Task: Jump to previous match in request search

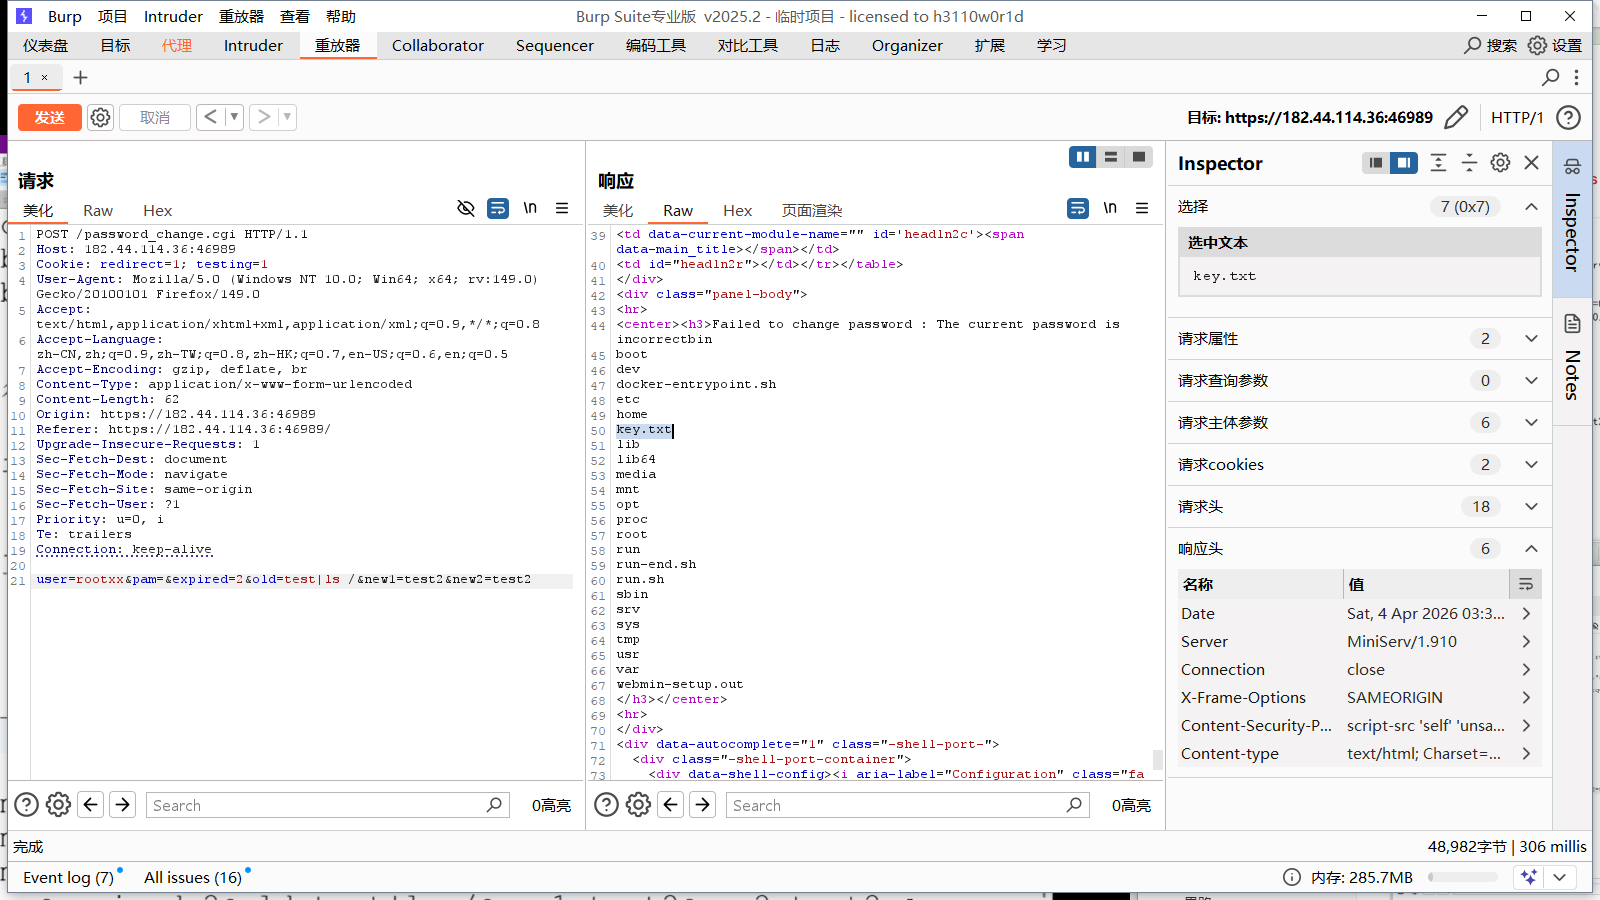Action: point(91,804)
